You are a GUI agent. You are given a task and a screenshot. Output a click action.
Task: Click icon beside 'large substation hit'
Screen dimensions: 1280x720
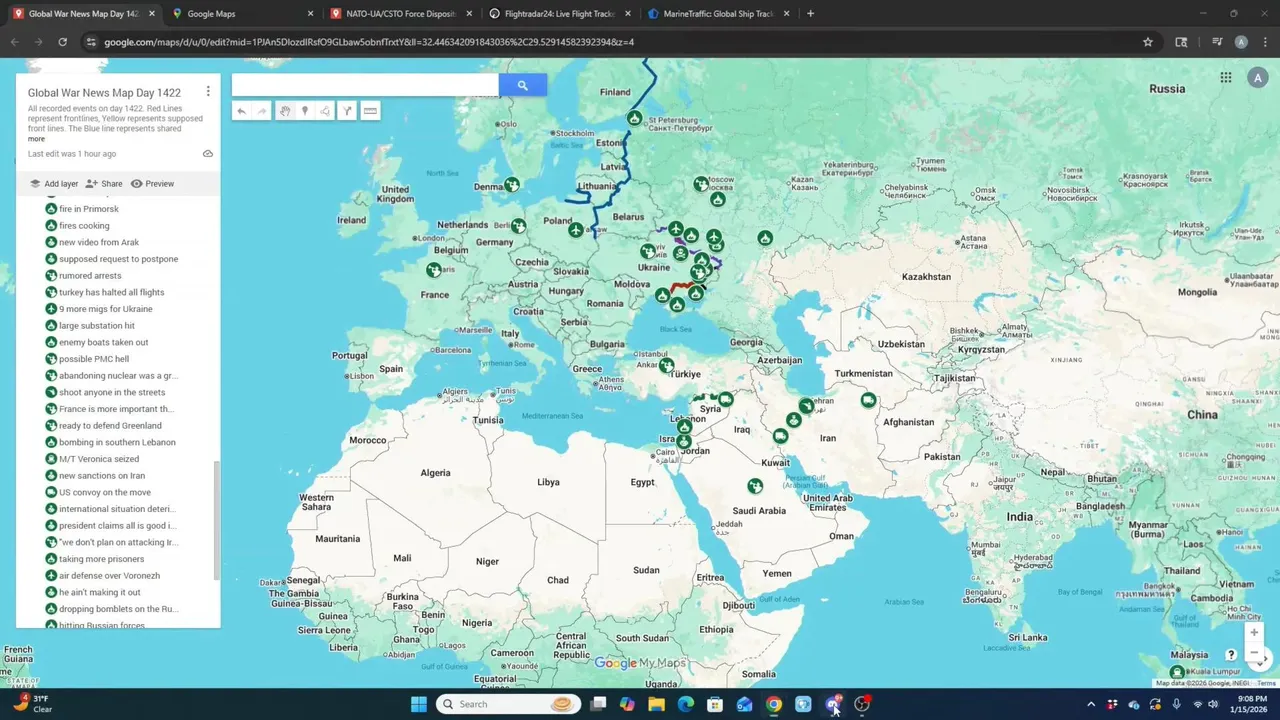point(51,326)
